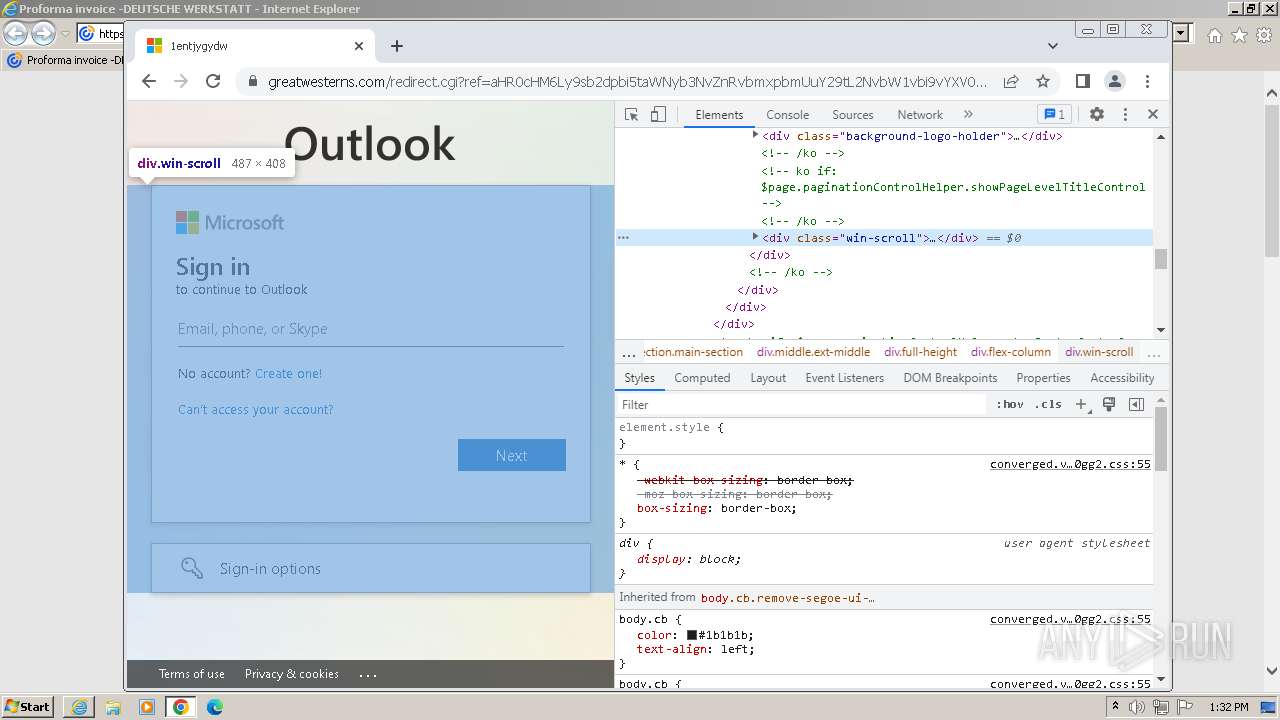Open Chrome side panel icon
This screenshot has height=720, width=1280.
1083,81
